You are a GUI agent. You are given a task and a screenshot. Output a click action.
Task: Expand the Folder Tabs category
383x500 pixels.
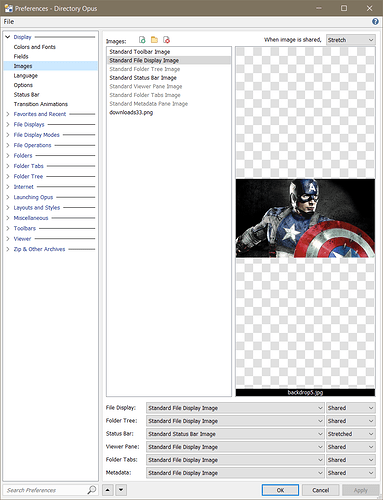pos(8,166)
